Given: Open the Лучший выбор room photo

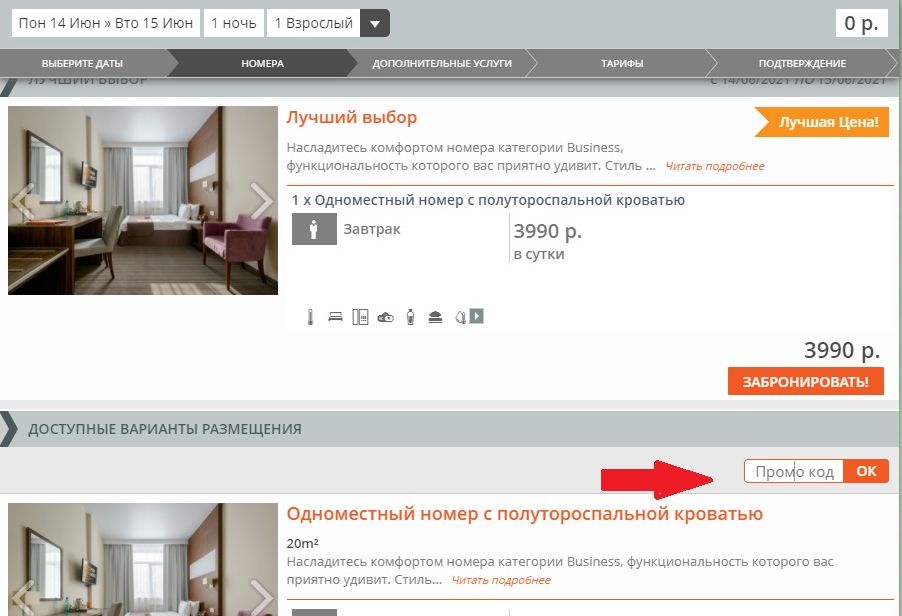Looking at the screenshot, I should pyautogui.click(x=143, y=200).
